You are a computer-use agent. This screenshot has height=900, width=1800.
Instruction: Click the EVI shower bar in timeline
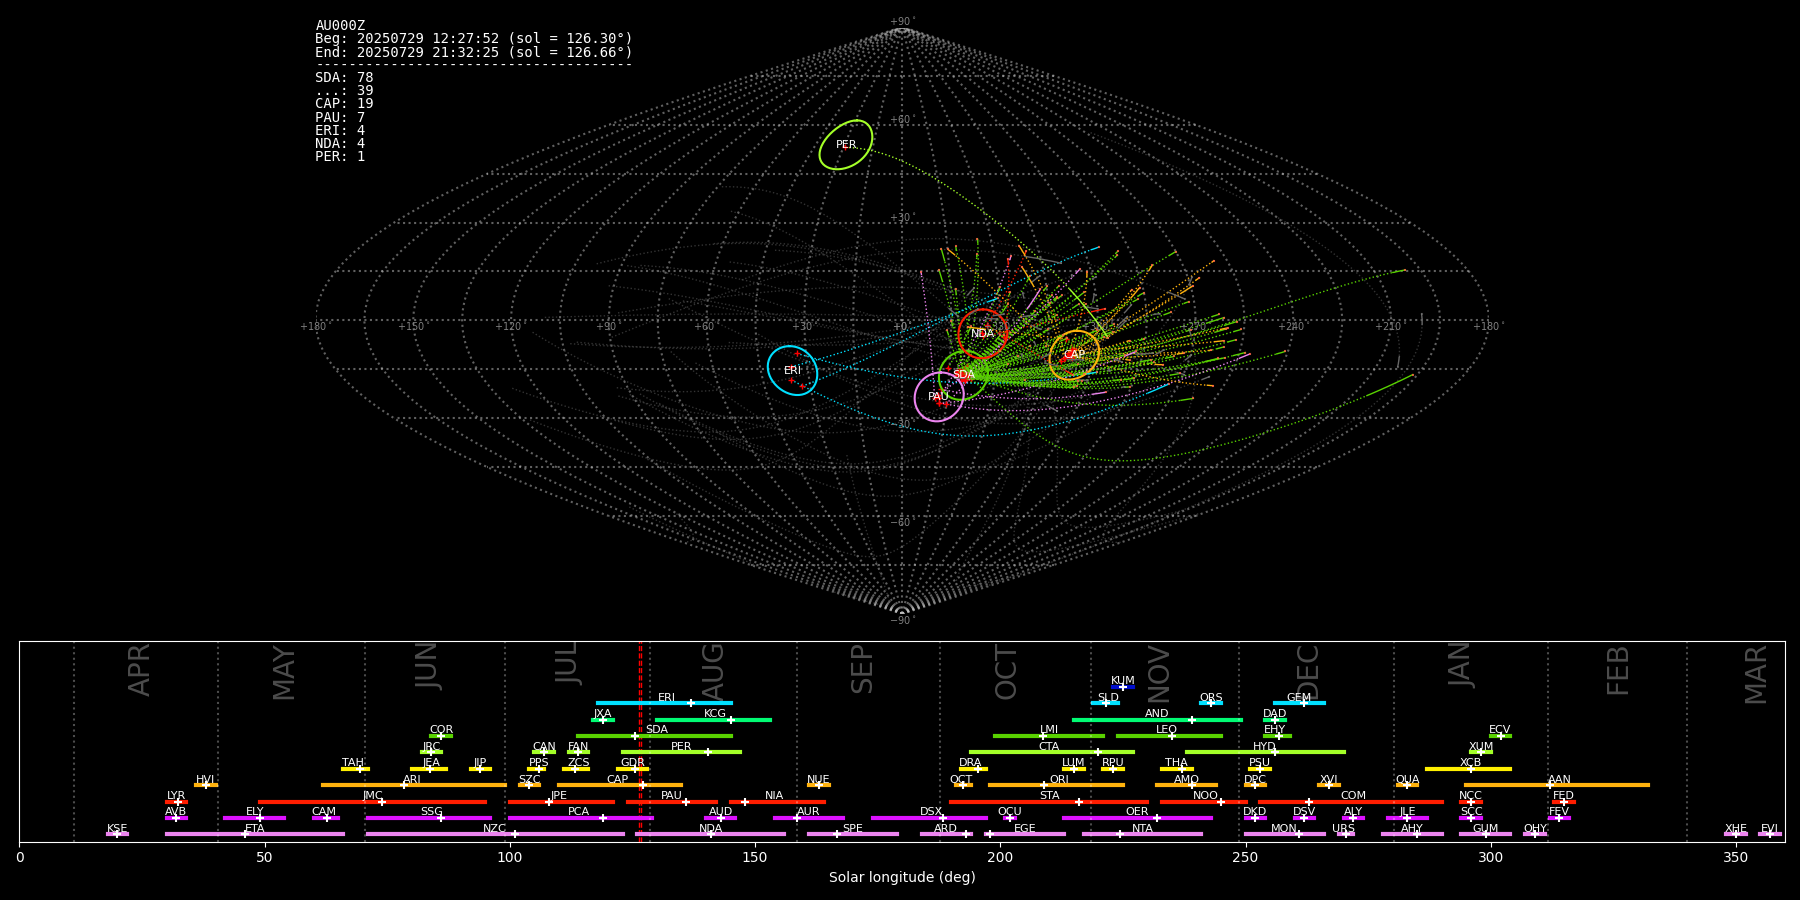pos(1770,834)
